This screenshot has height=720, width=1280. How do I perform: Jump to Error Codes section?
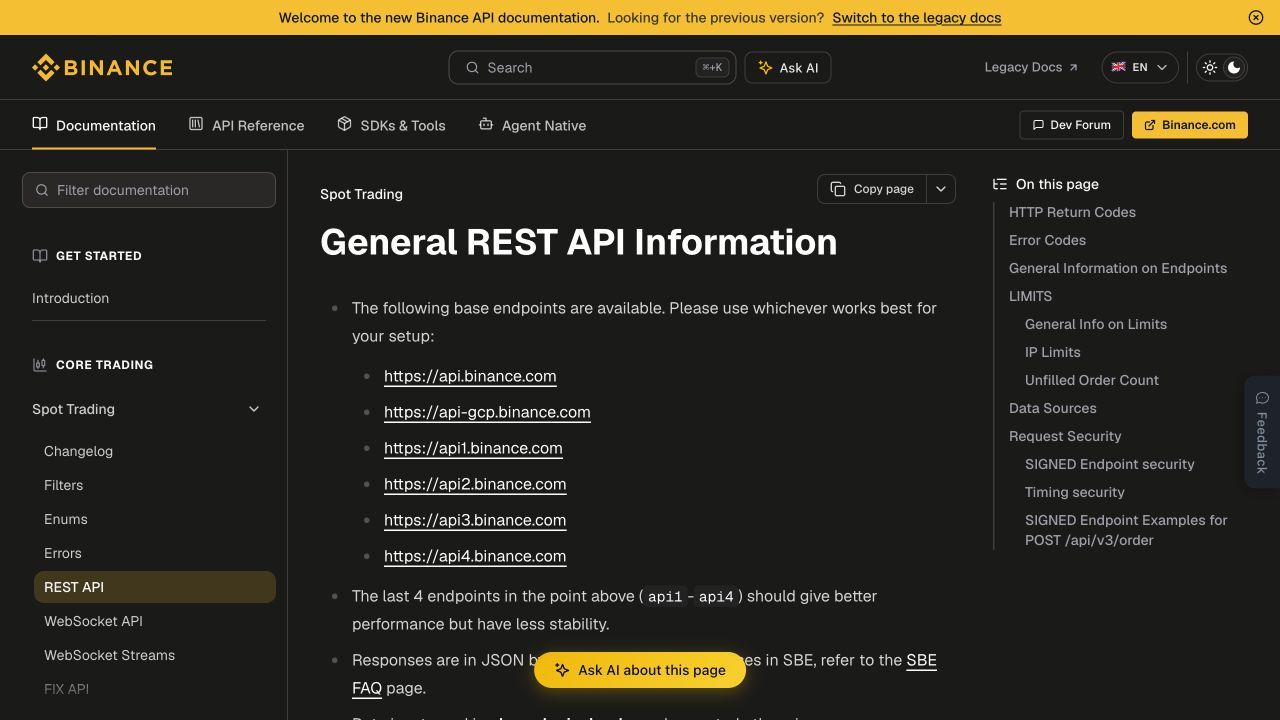(1047, 240)
